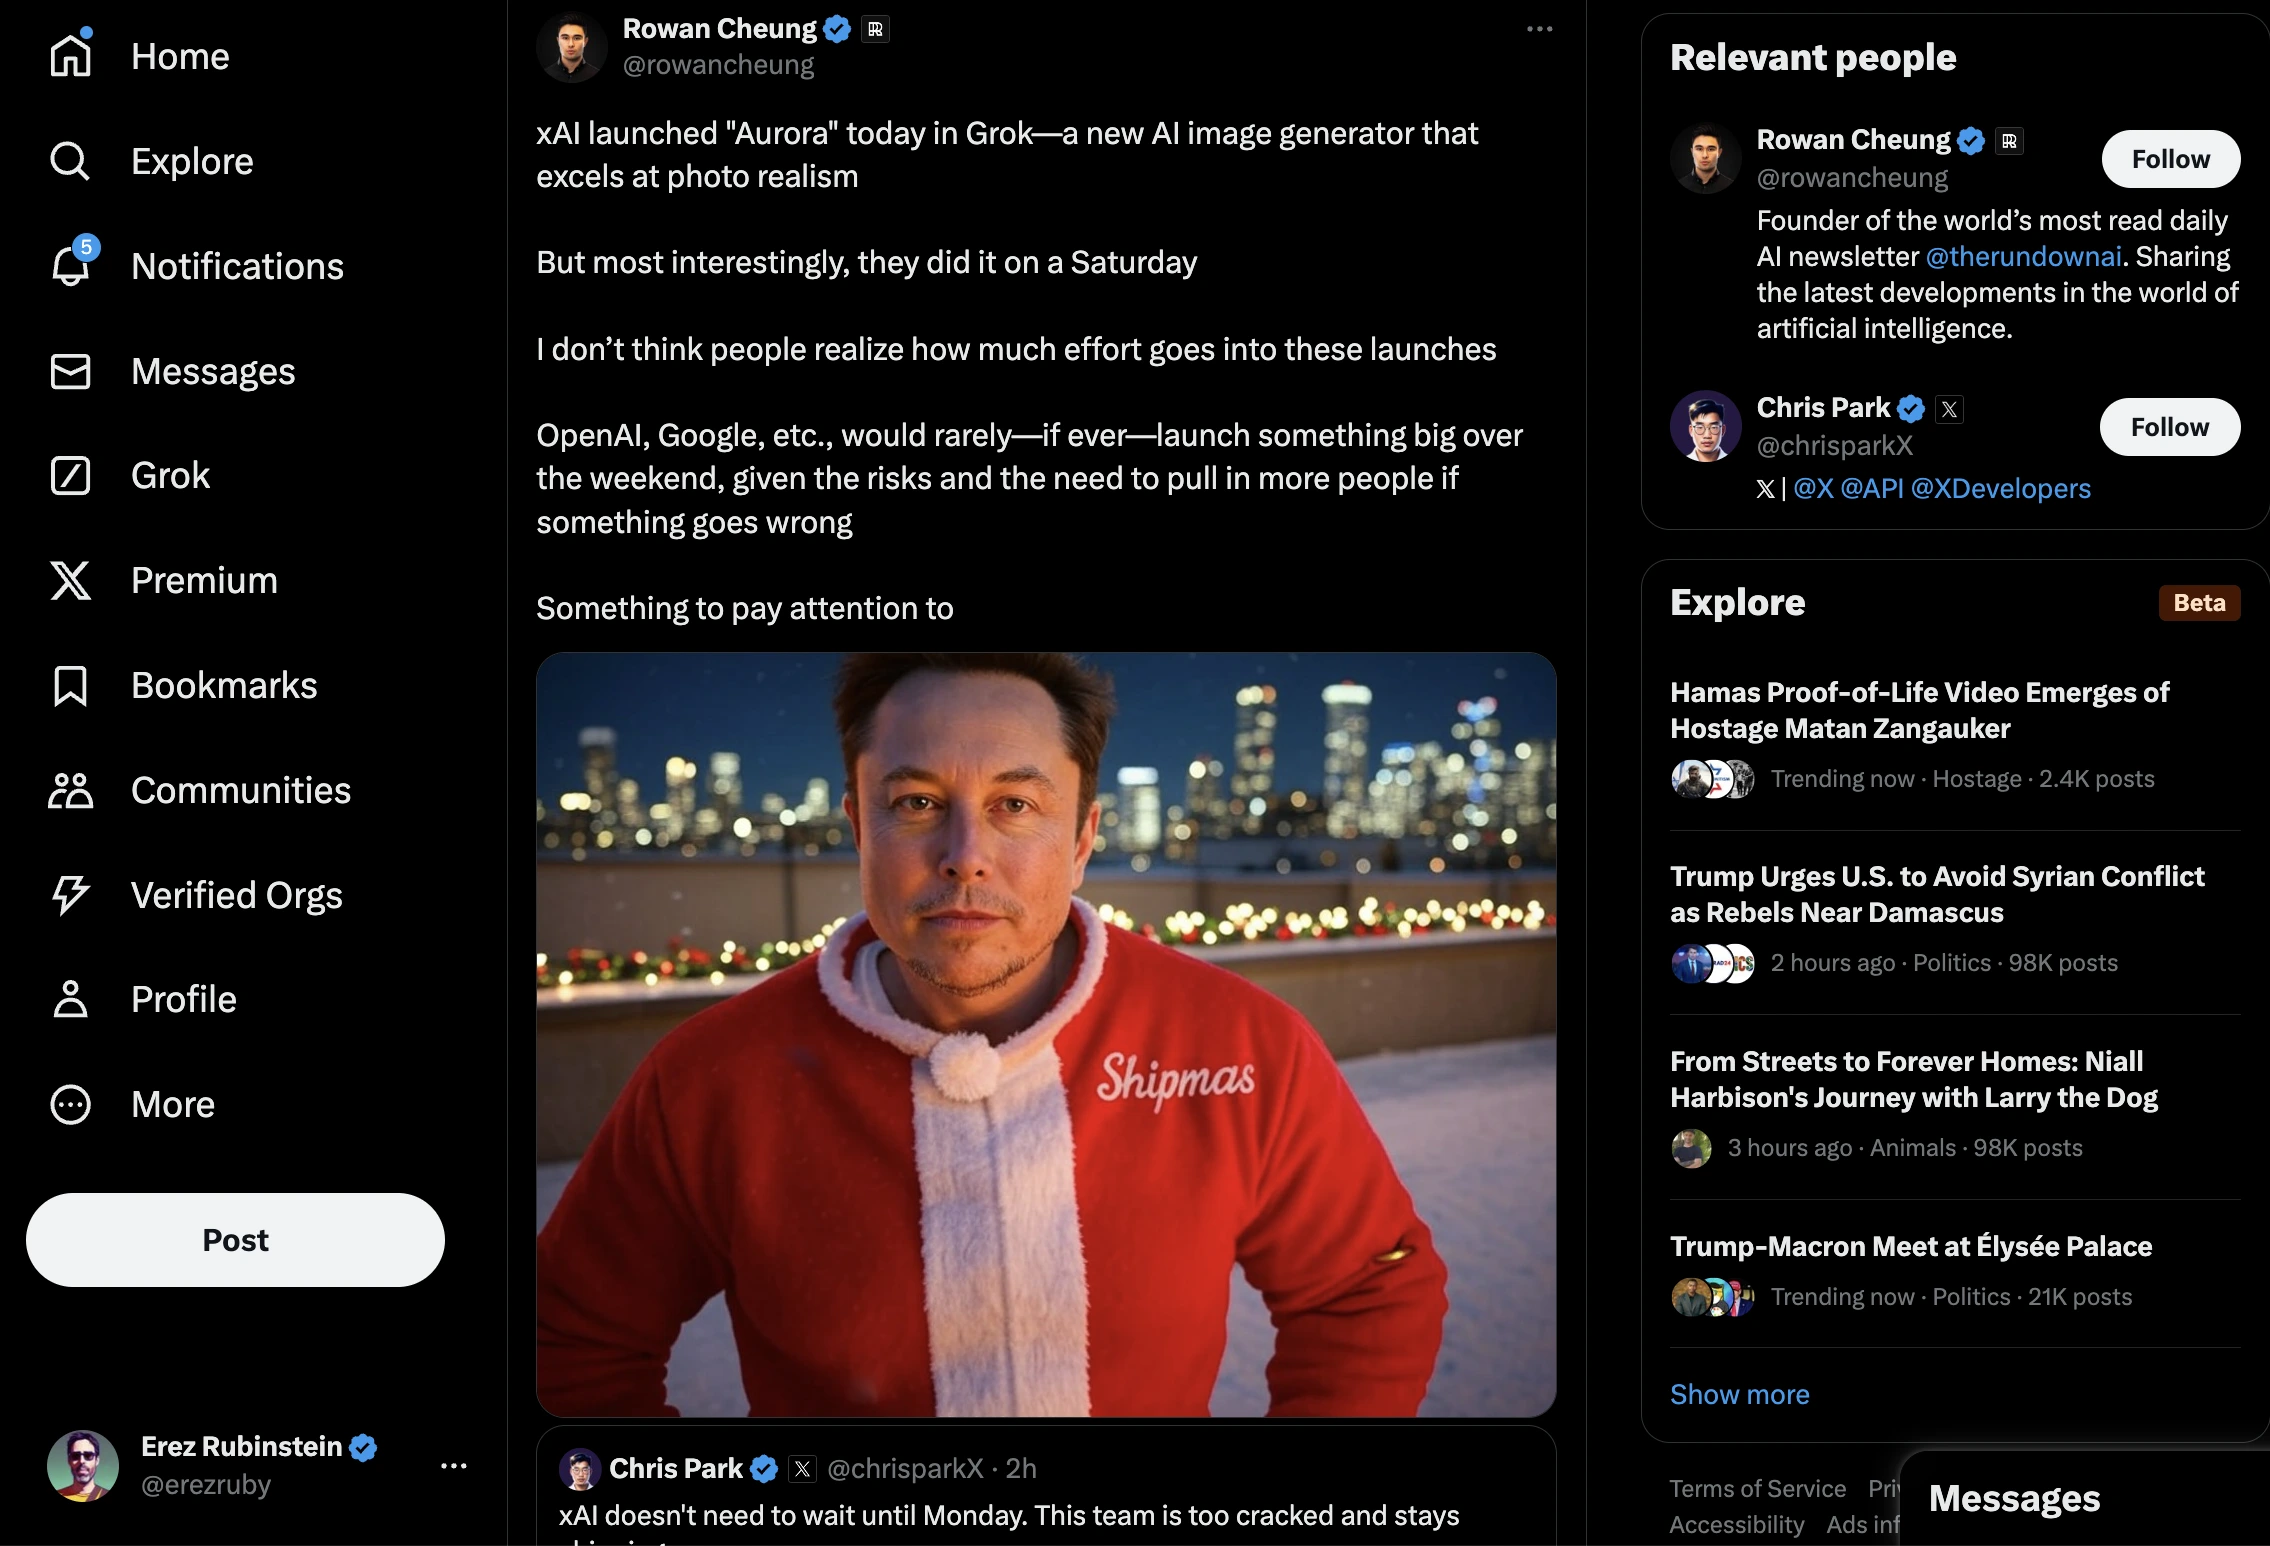The height and width of the screenshot is (1546, 2270).
Task: Open the Communities people icon
Action: pyautogui.click(x=71, y=790)
